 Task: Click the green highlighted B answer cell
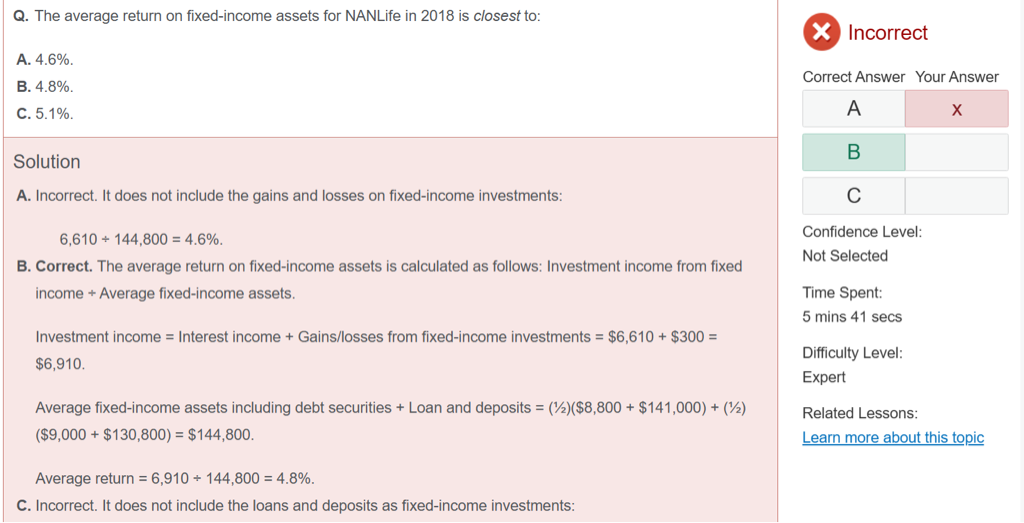853,152
